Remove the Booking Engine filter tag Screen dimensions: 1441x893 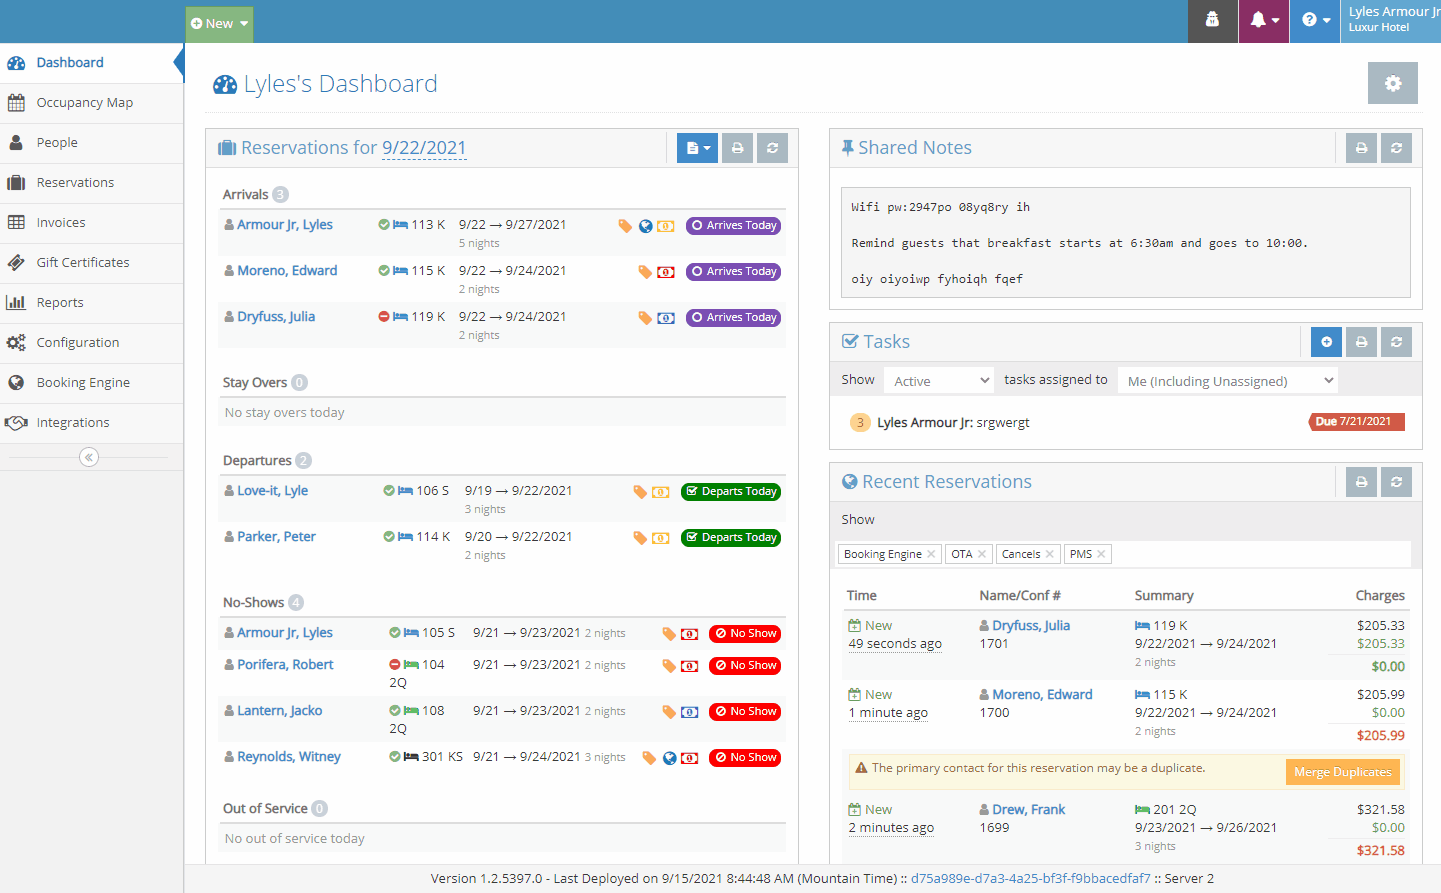(931, 554)
